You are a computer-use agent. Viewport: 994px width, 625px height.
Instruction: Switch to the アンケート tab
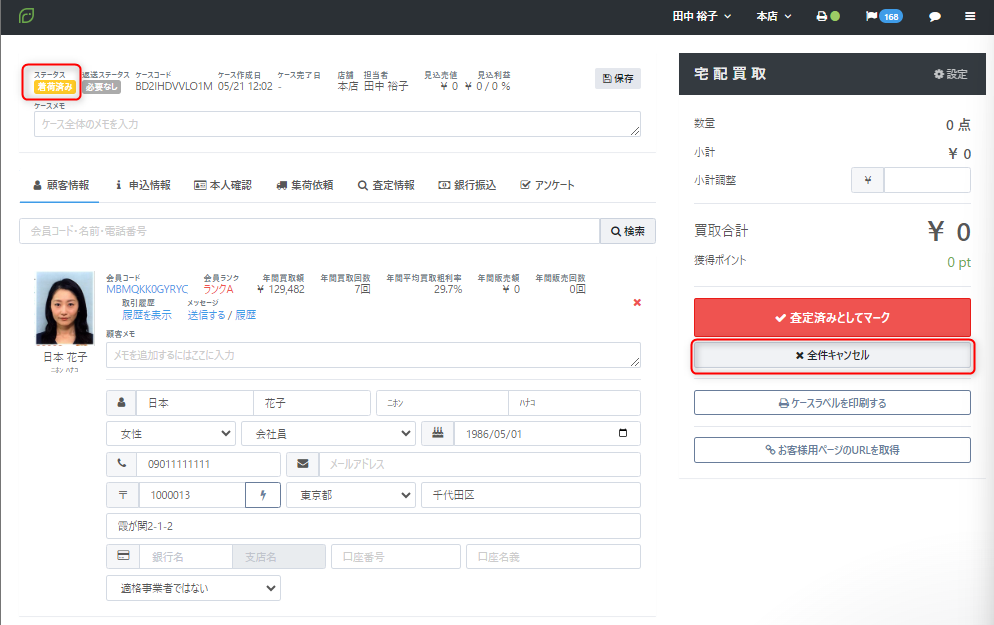coord(548,185)
